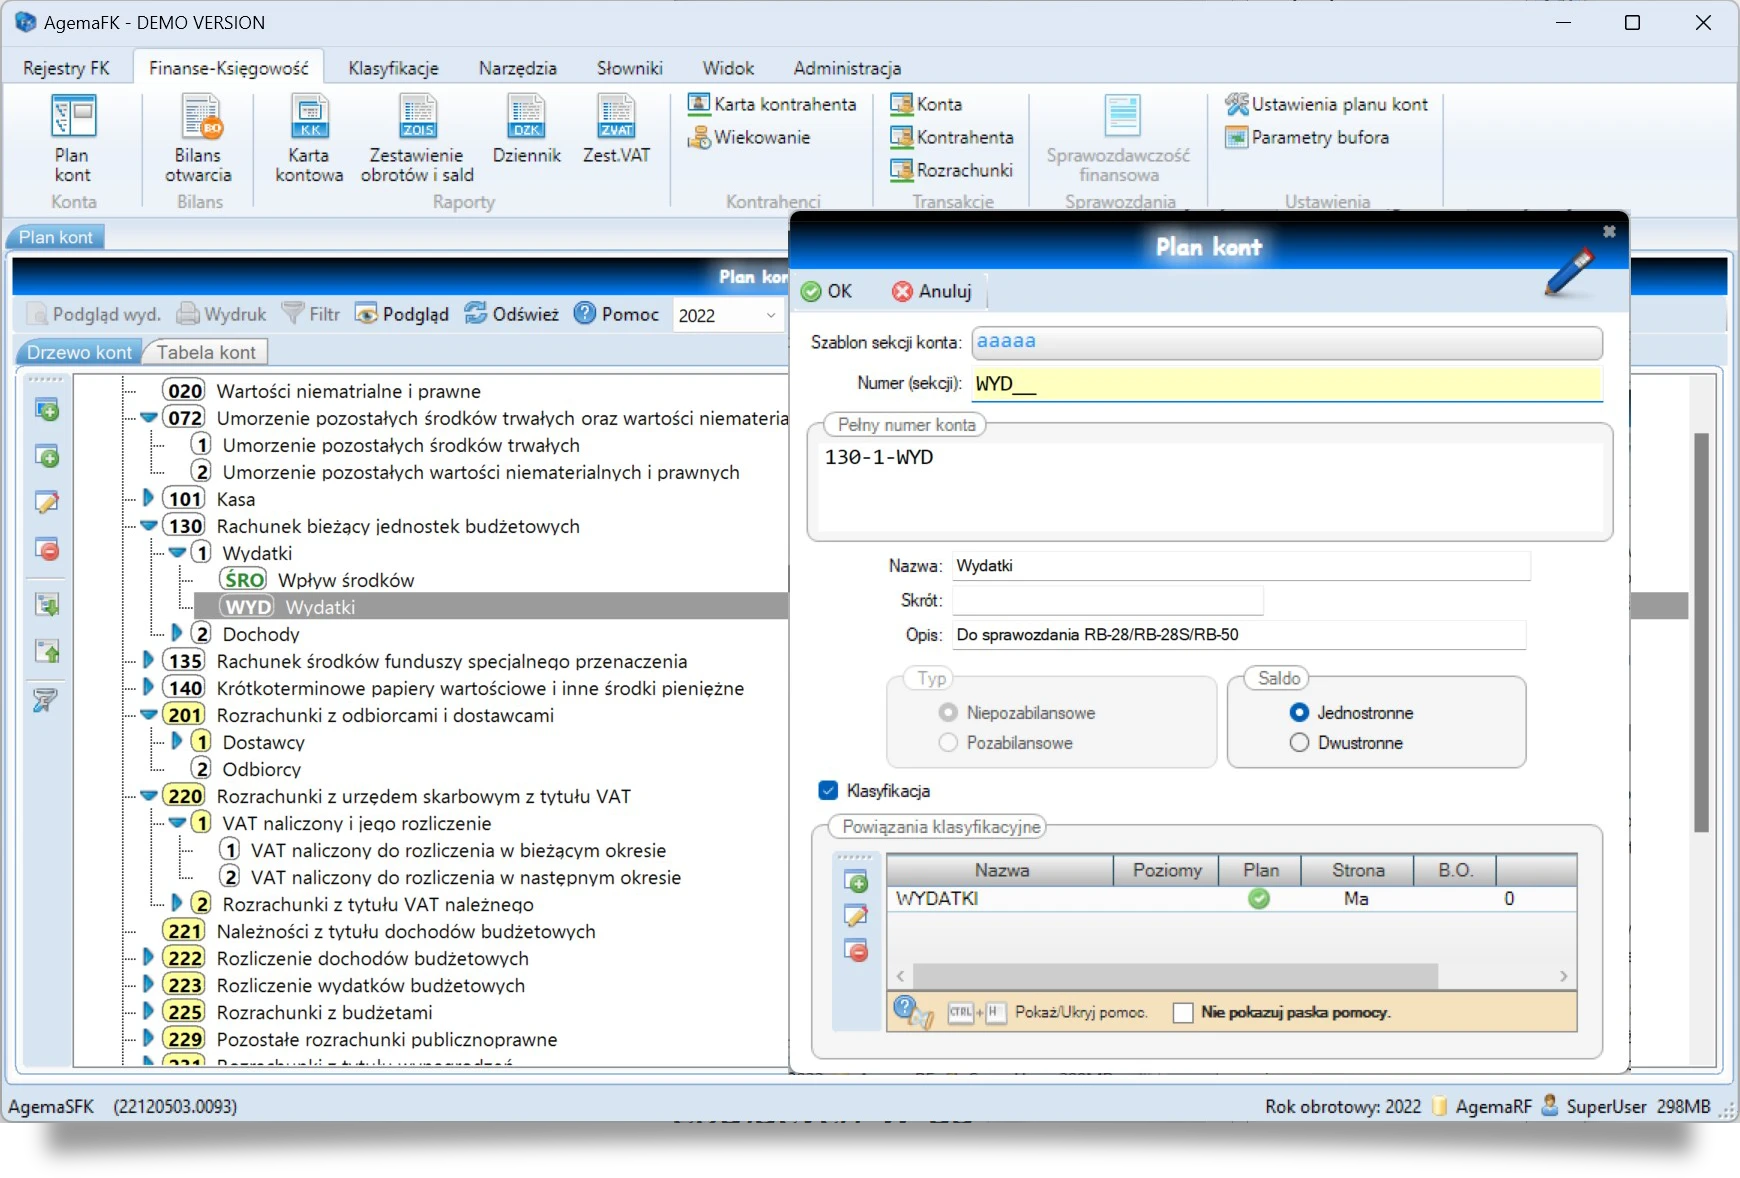Image resolution: width=1740 pixels, height=1178 pixels.
Task: Select the Dwustronne saldo option
Action: pos(1300,743)
